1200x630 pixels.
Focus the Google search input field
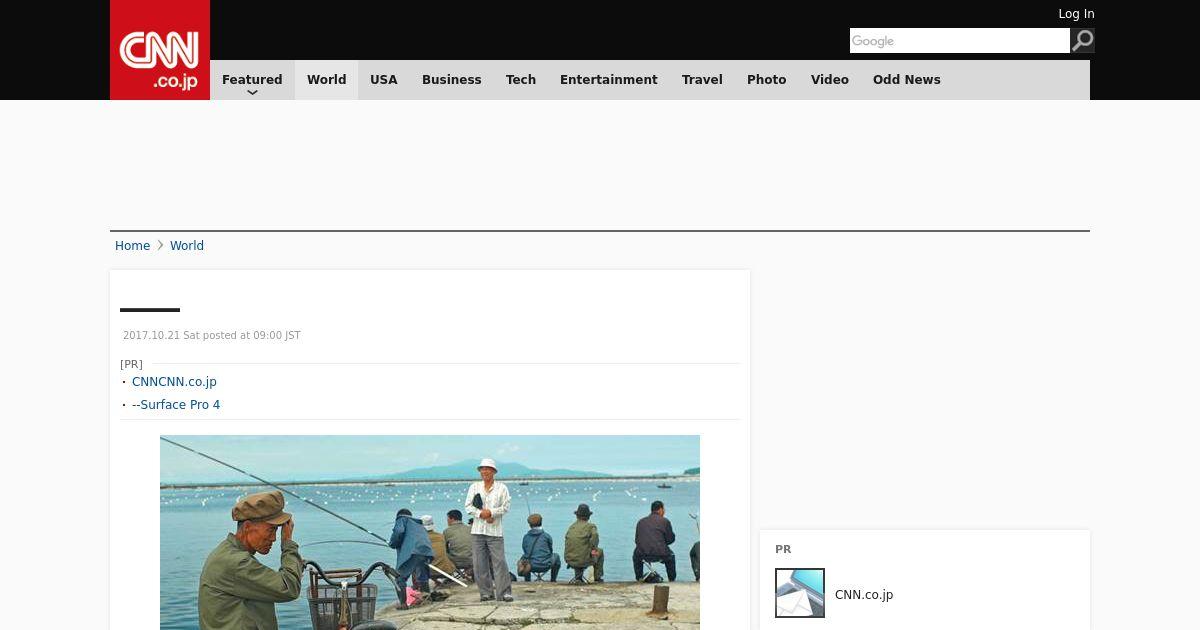tap(960, 41)
